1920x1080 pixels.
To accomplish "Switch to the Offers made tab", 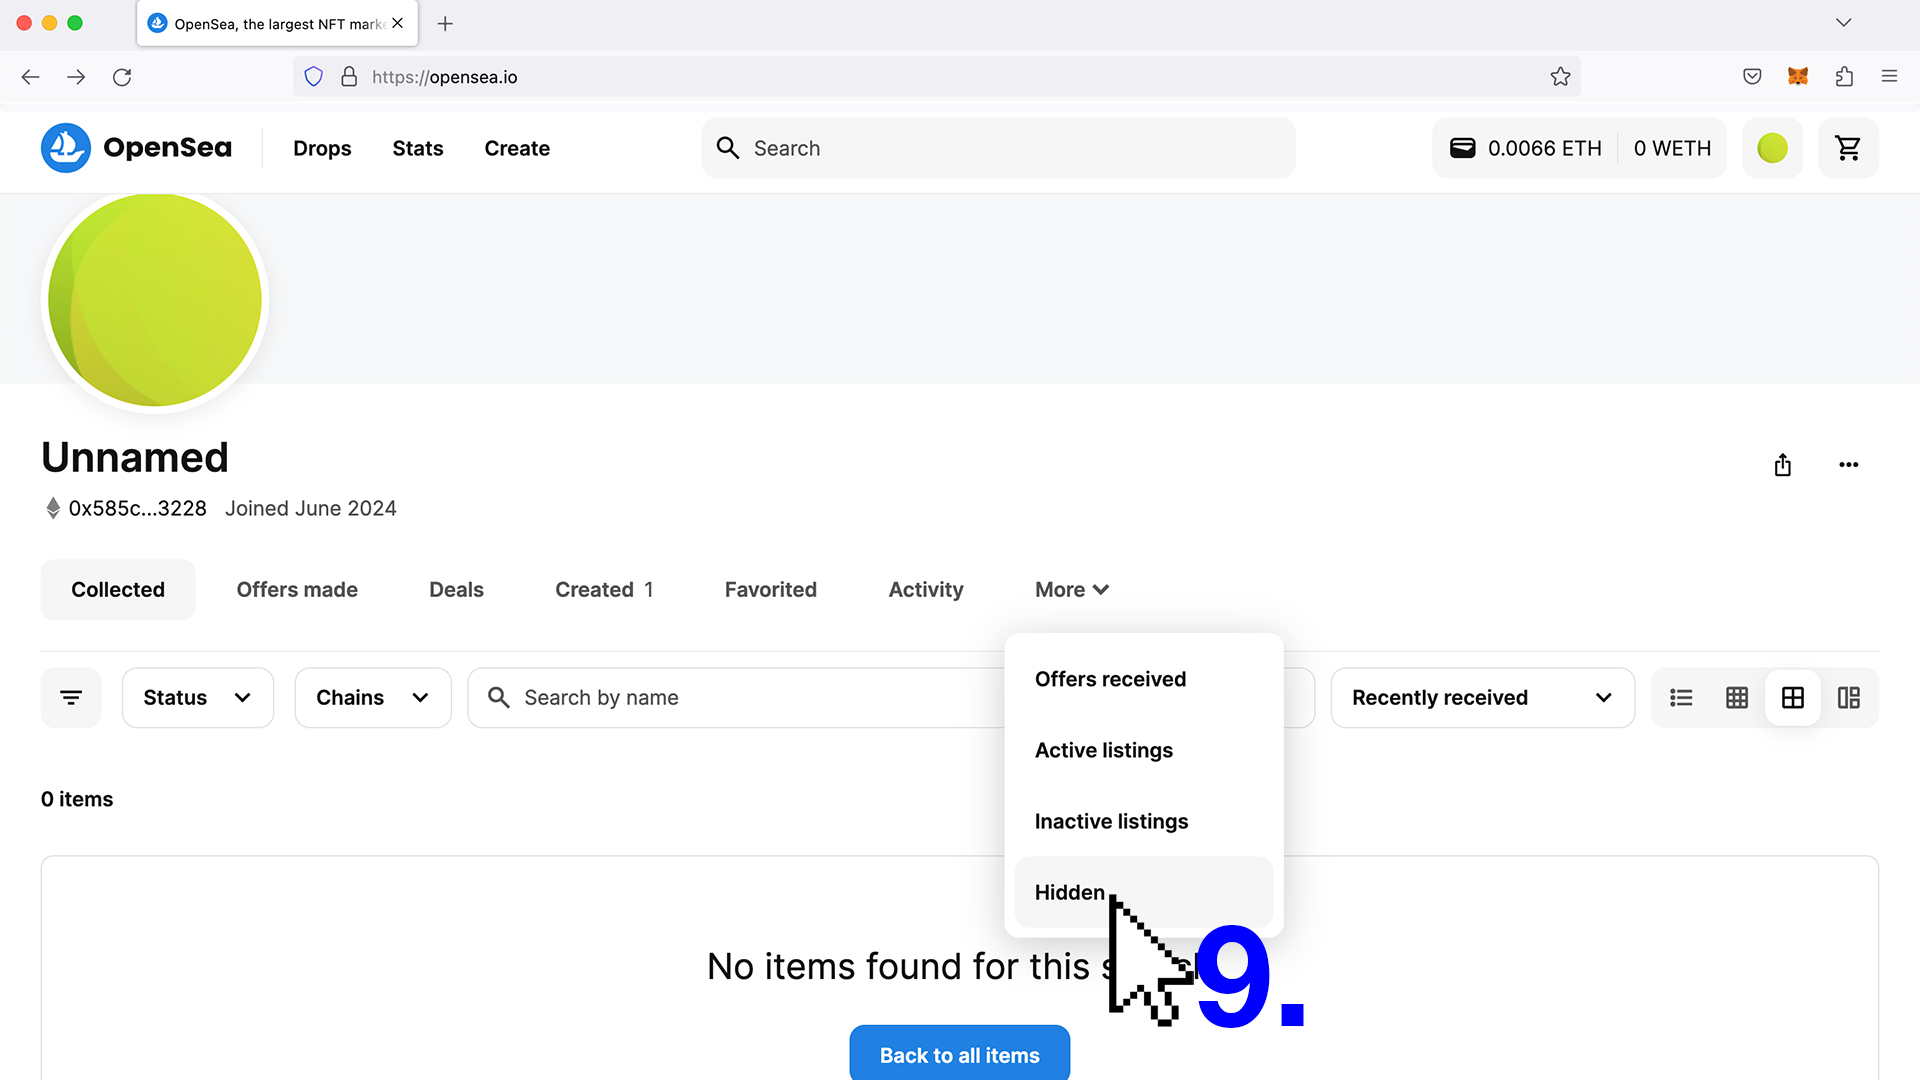I will point(297,590).
